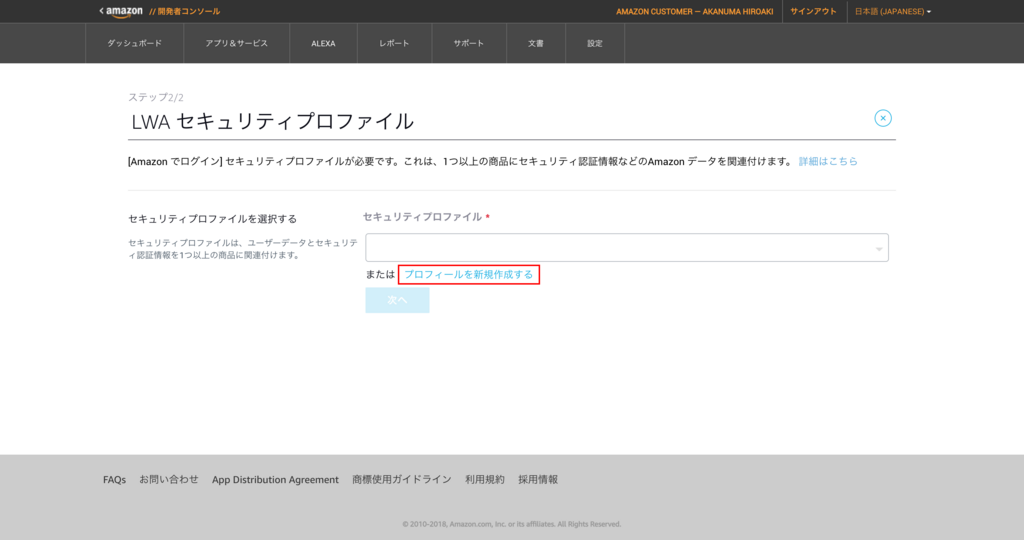Click the セキュリティプロファイルを選択する label
This screenshot has height=540, width=1024.
pyautogui.click(x=212, y=219)
